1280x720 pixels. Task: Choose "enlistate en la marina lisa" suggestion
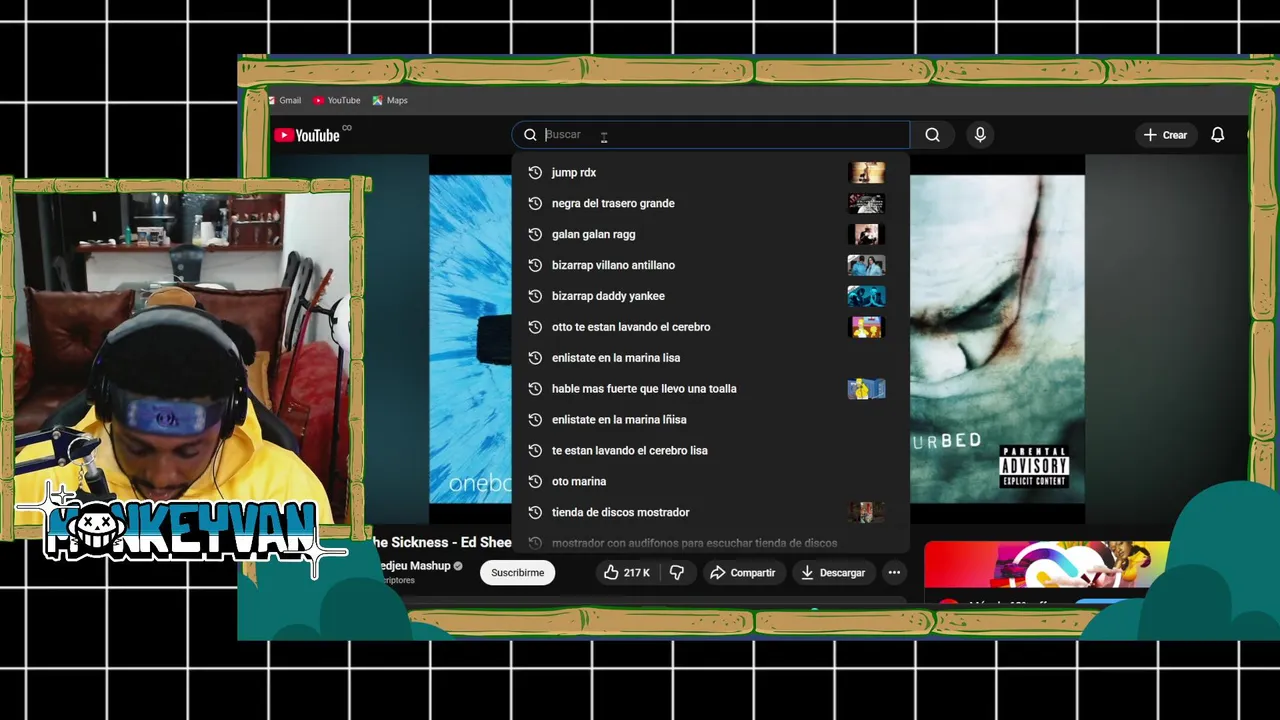(x=710, y=358)
